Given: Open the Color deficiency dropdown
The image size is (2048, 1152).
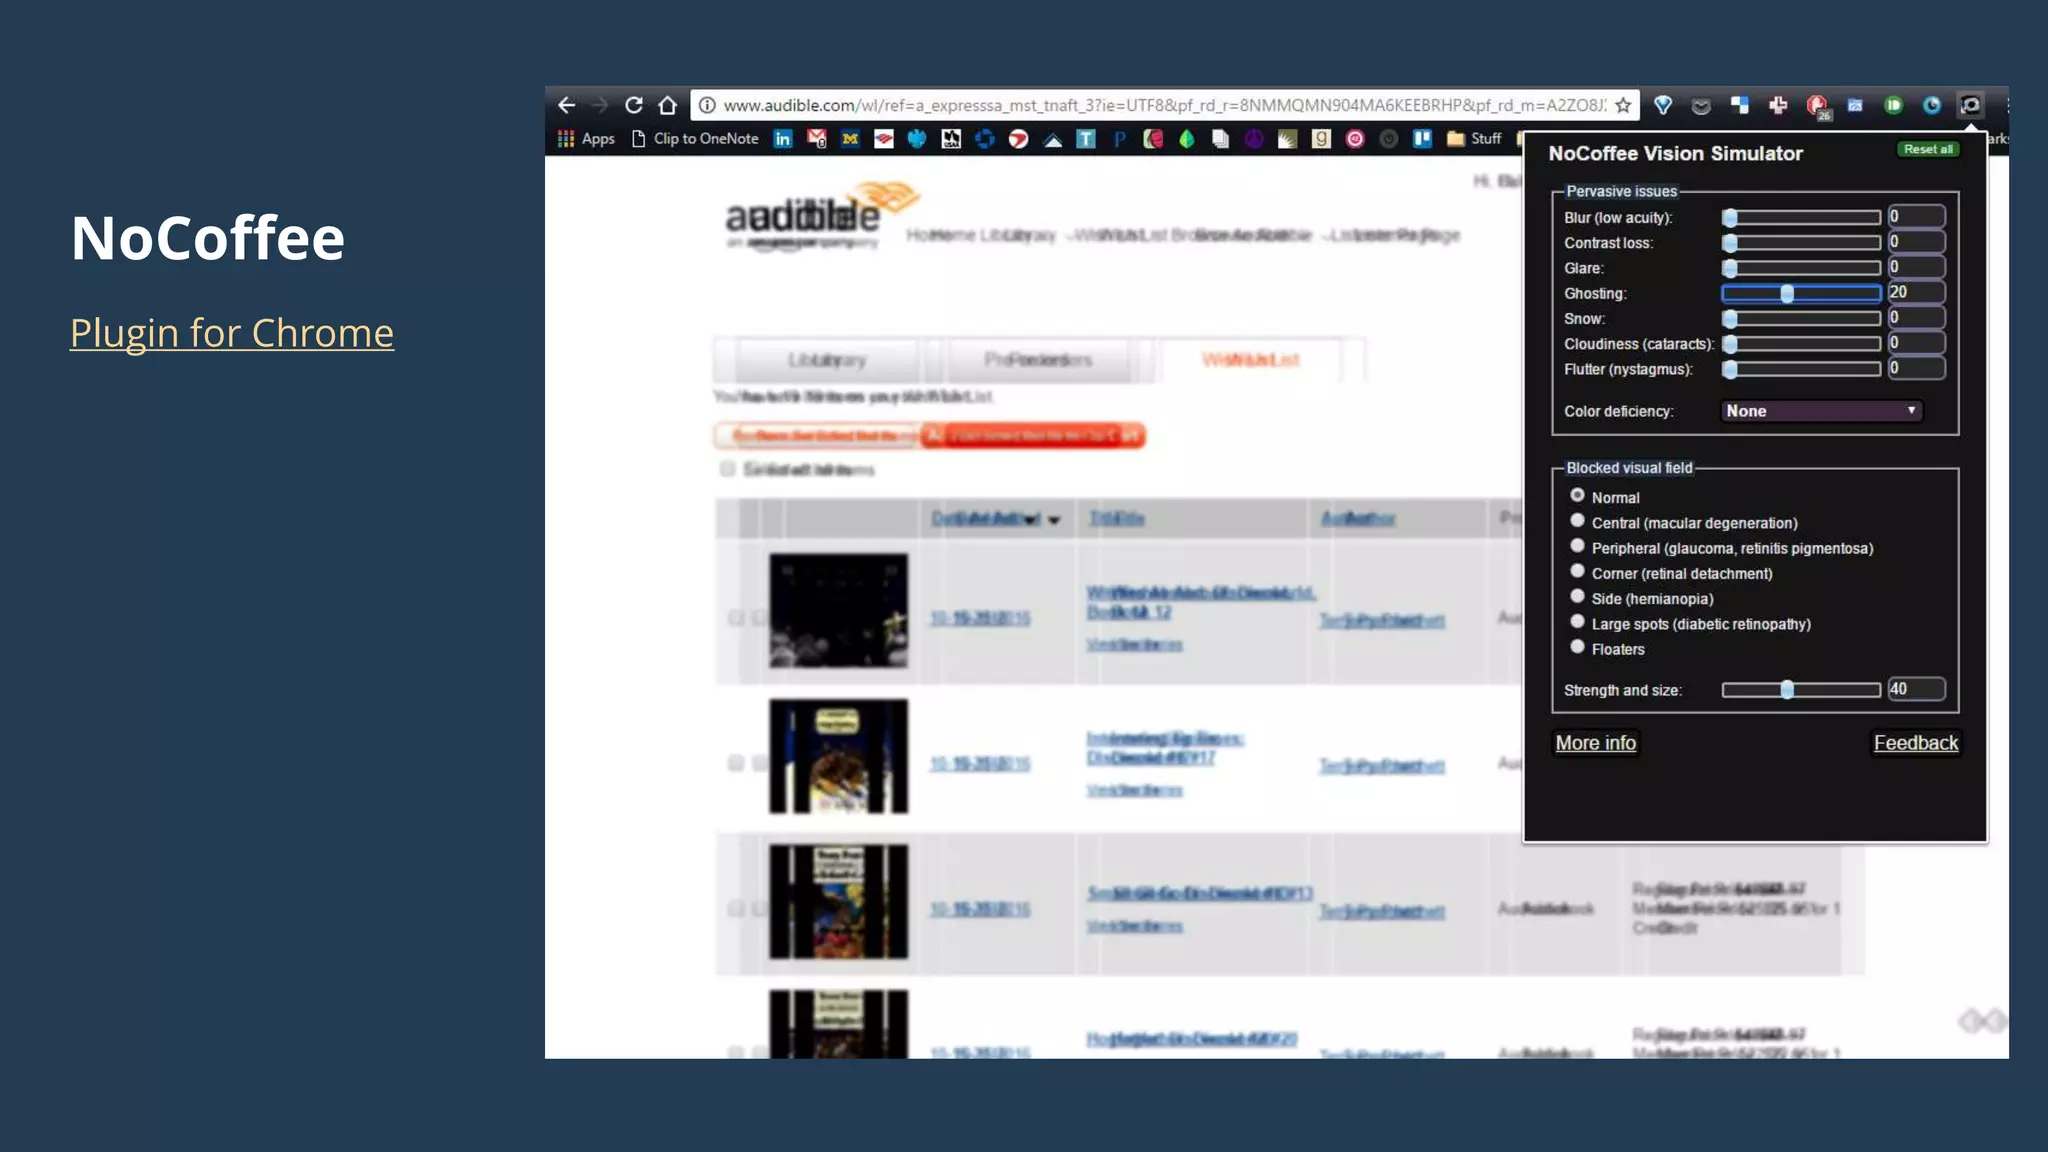Looking at the screenshot, I should pyautogui.click(x=1821, y=411).
